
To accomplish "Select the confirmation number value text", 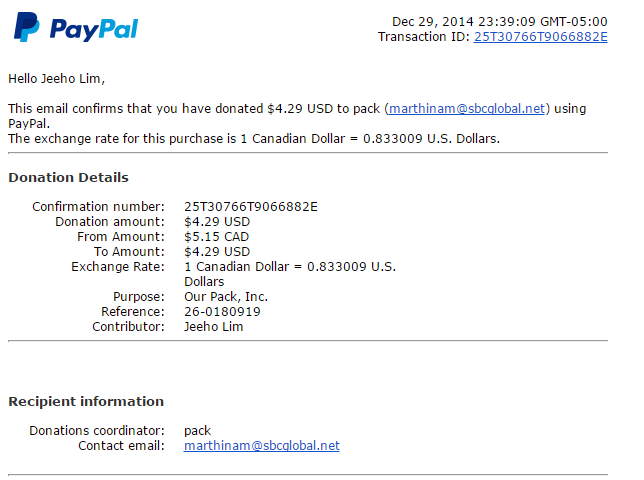I will pyautogui.click(x=251, y=207).
